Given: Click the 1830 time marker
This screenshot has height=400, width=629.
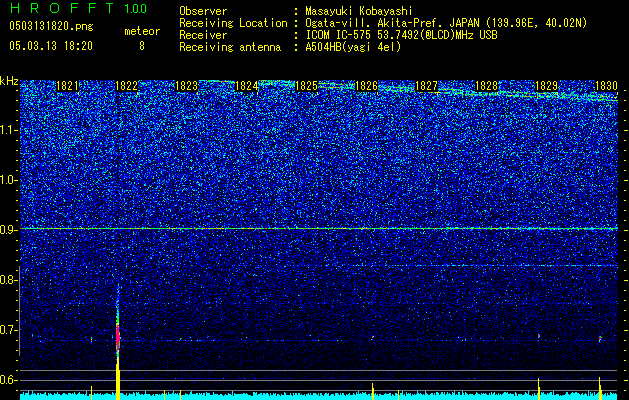Looking at the screenshot, I should pyautogui.click(x=606, y=86).
